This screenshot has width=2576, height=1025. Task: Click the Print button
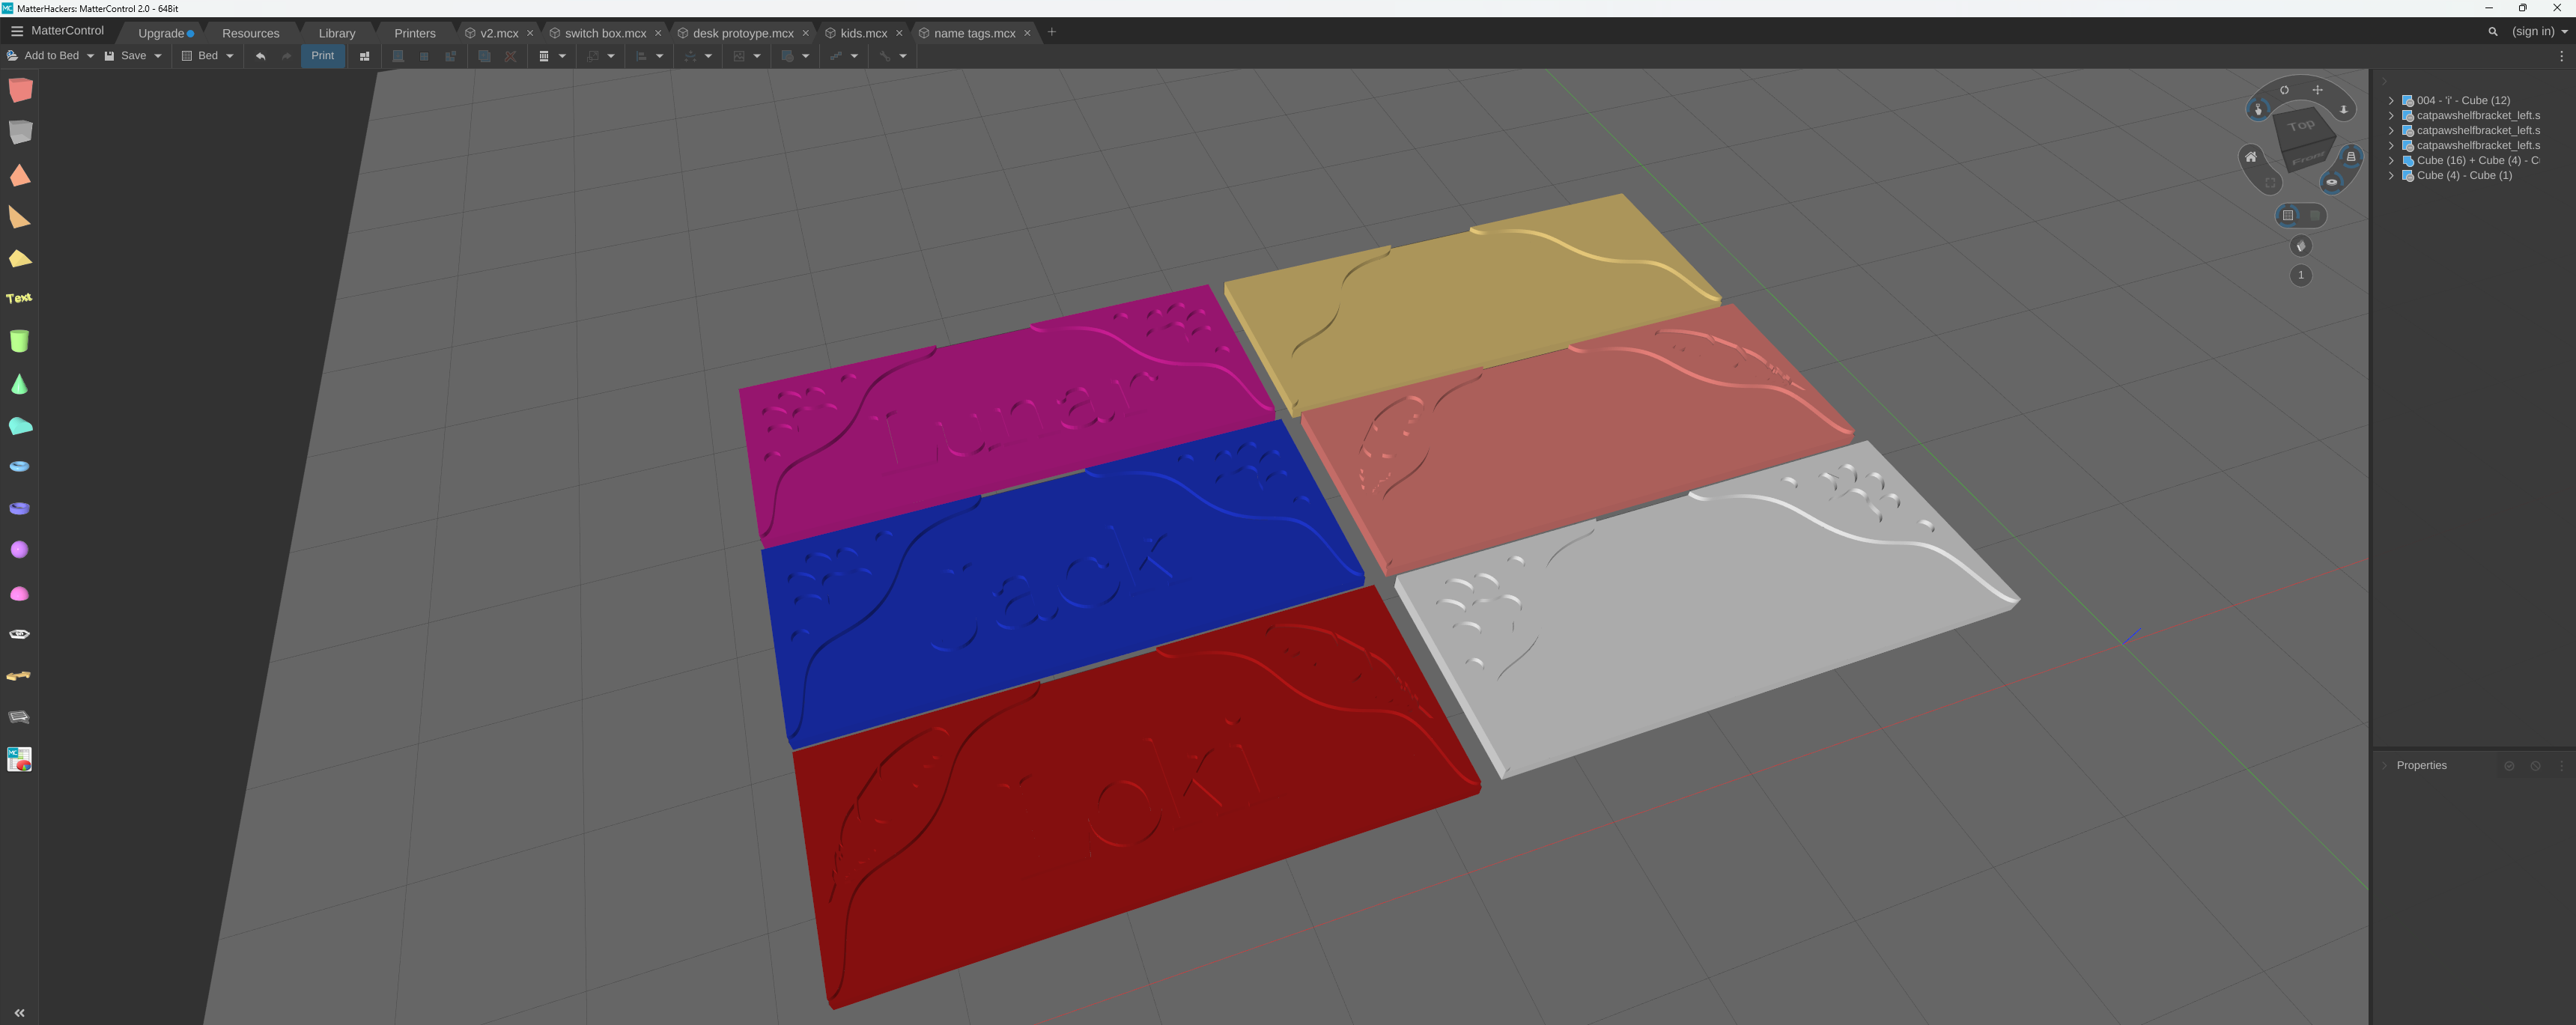pyautogui.click(x=322, y=56)
